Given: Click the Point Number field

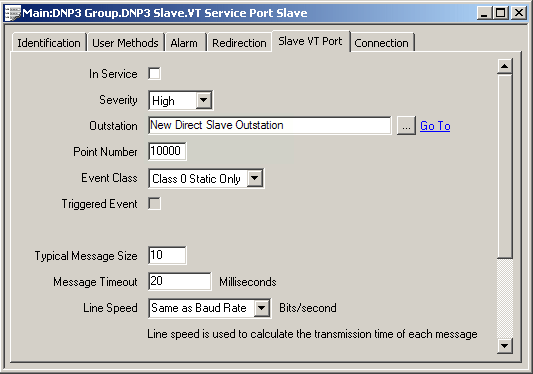Looking at the screenshot, I should pyautogui.click(x=167, y=151).
